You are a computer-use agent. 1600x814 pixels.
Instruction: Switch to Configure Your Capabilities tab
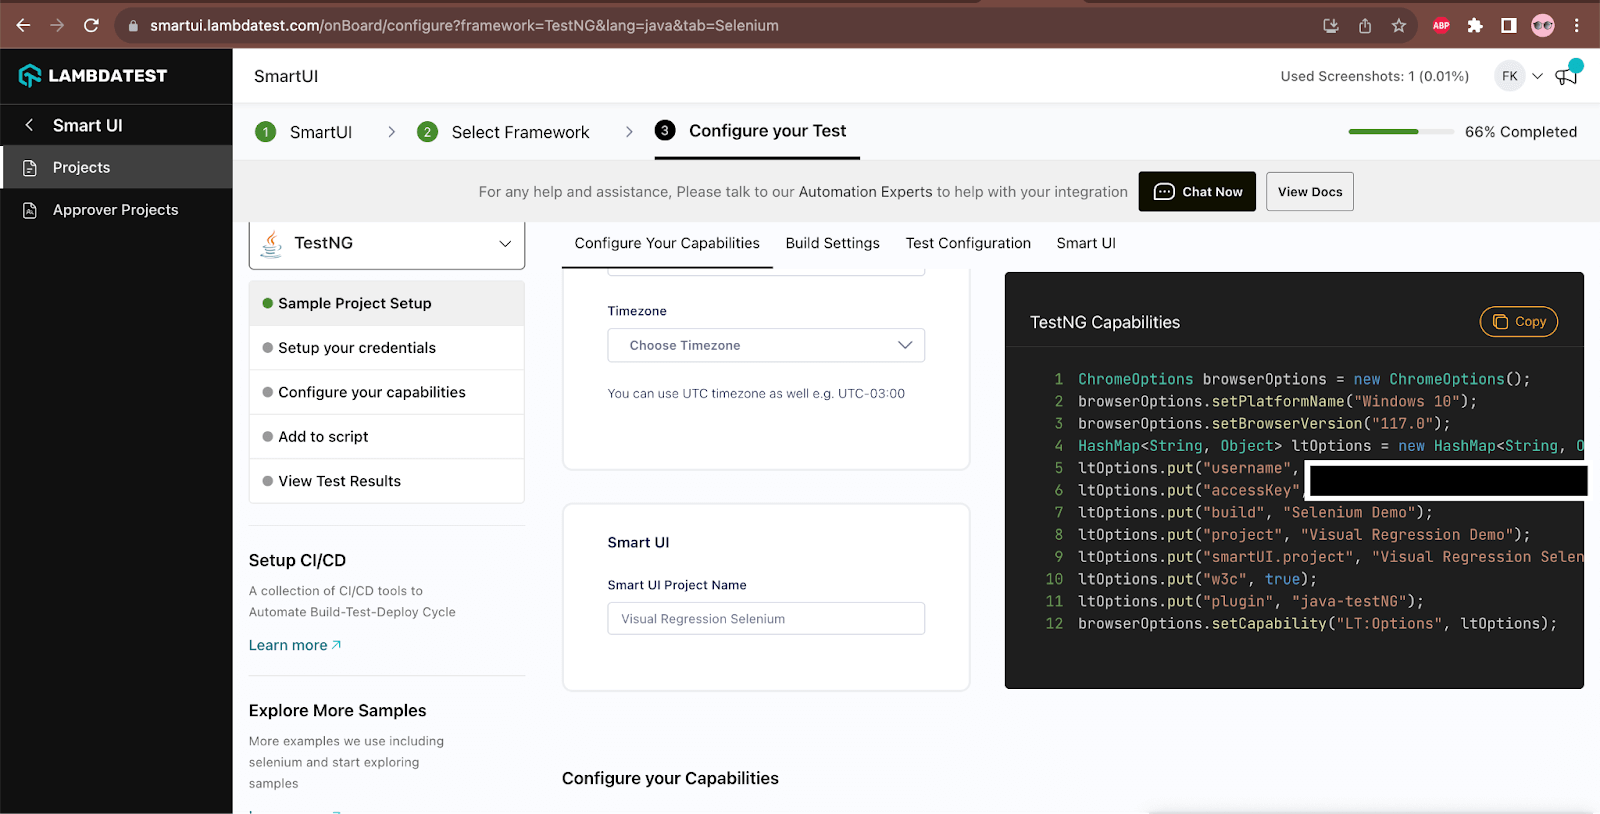(667, 243)
